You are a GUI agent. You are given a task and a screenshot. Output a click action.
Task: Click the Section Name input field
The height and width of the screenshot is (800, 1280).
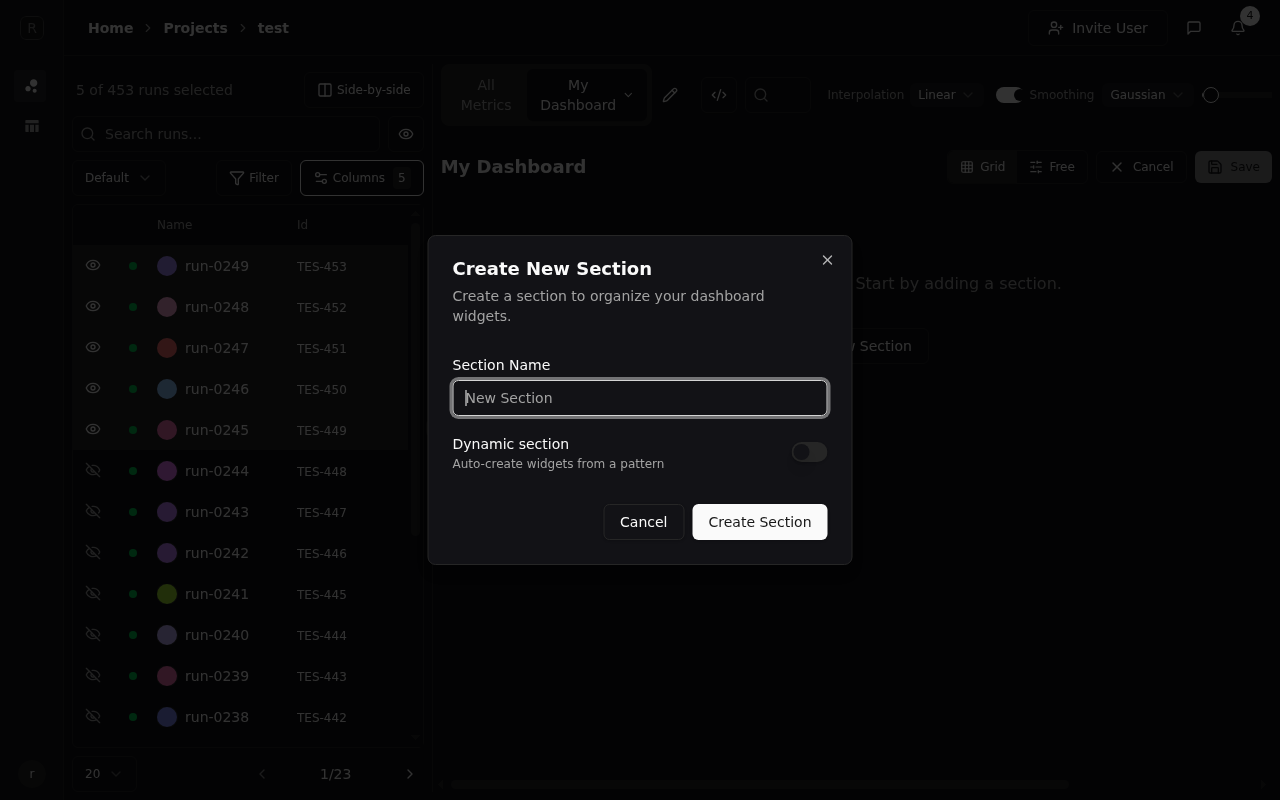click(640, 397)
